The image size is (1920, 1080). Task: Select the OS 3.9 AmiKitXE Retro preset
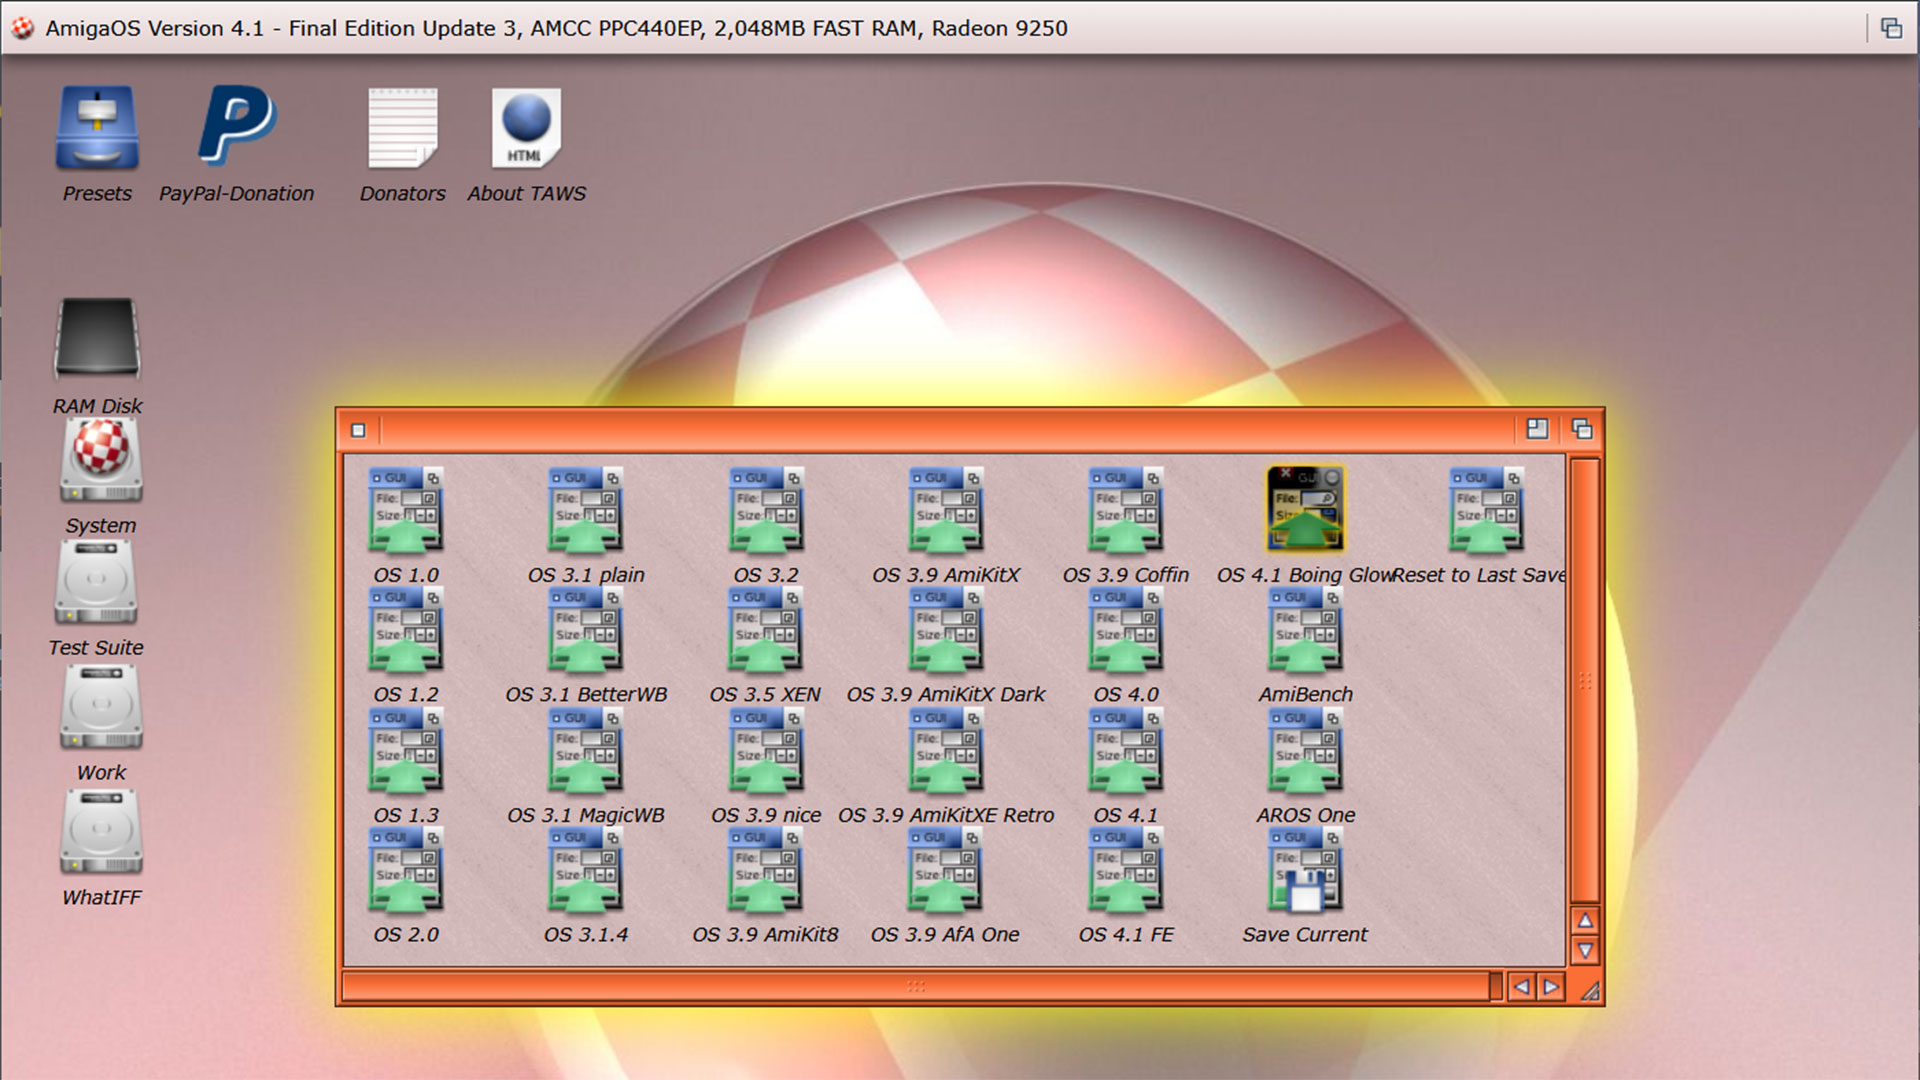tap(944, 750)
